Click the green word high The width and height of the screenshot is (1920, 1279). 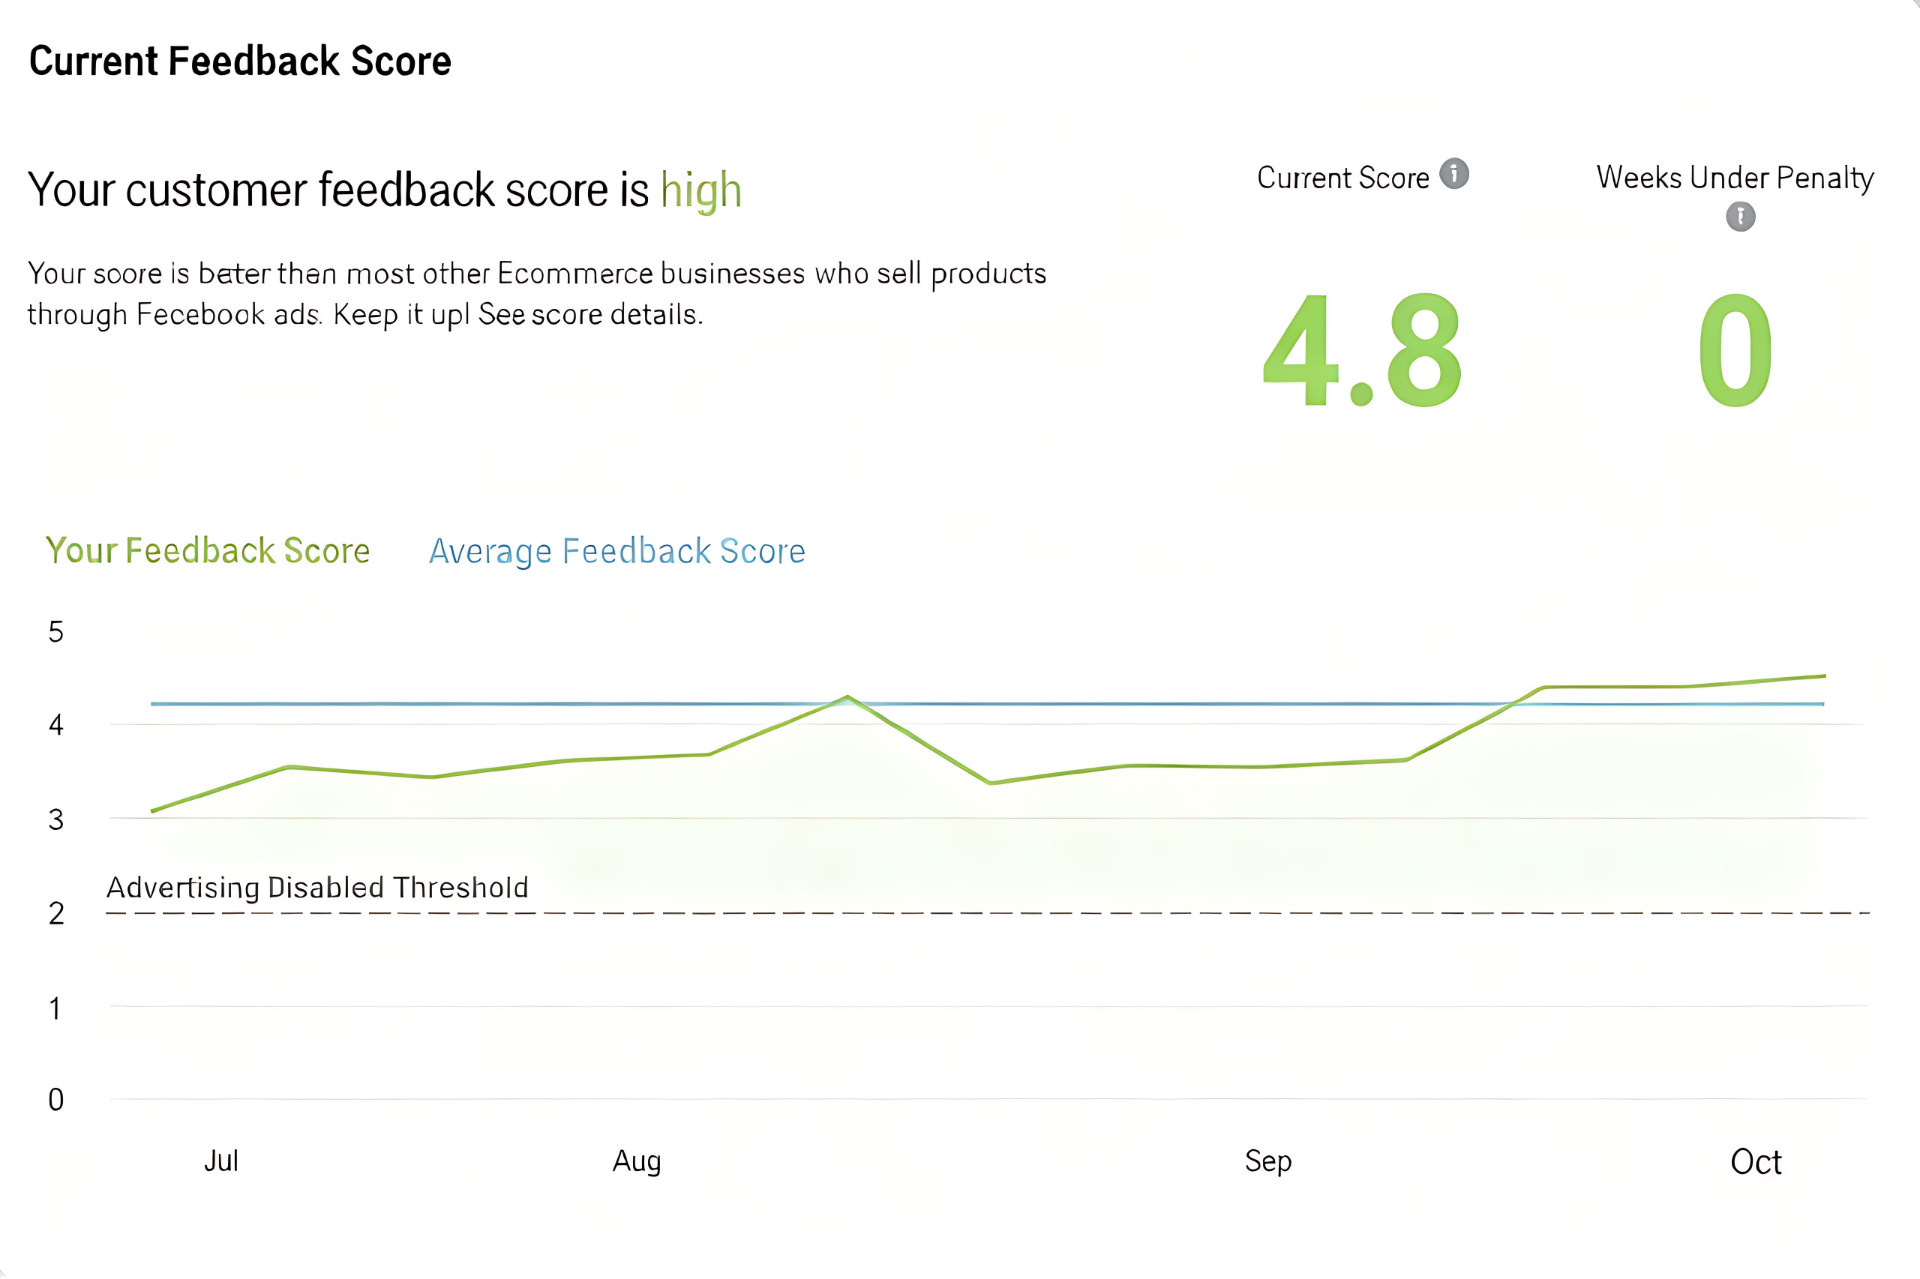701,190
